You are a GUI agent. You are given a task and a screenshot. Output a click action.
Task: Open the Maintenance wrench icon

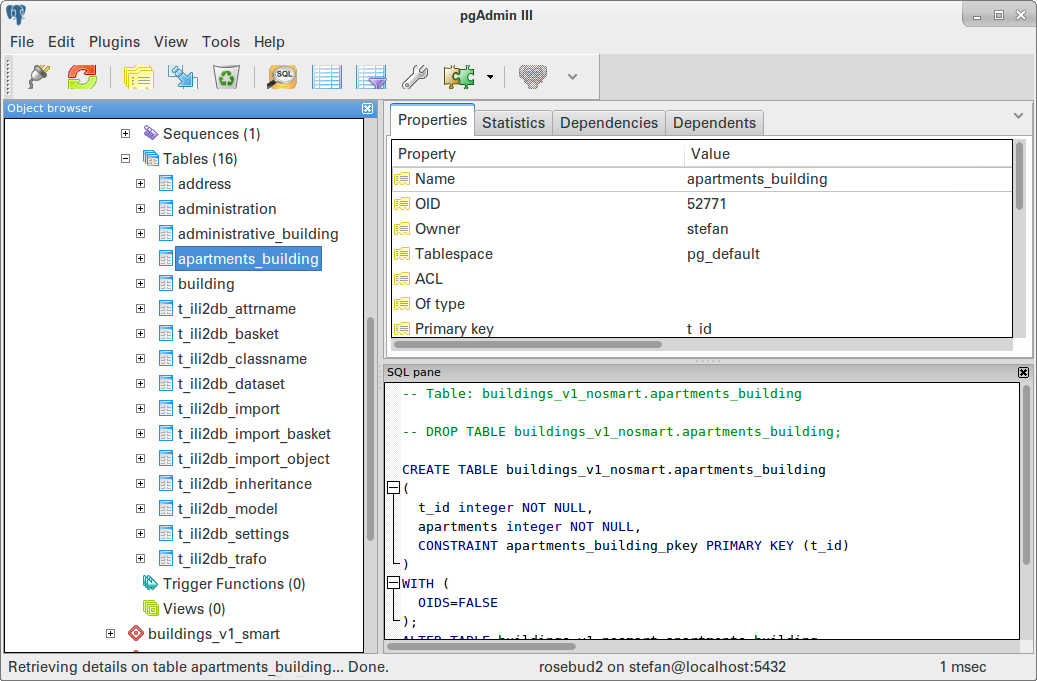click(415, 77)
